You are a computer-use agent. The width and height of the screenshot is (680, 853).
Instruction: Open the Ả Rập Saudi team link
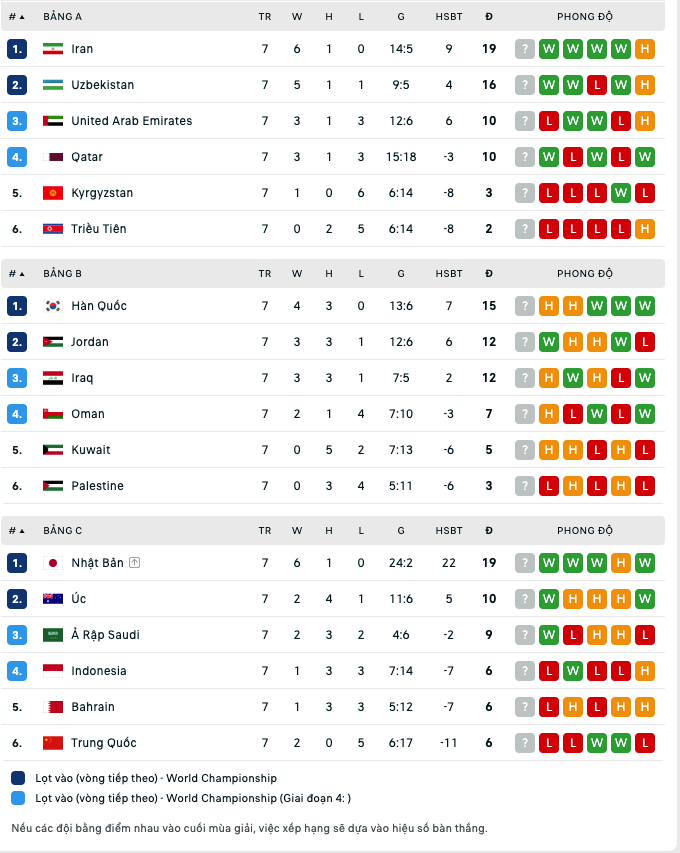[105, 635]
